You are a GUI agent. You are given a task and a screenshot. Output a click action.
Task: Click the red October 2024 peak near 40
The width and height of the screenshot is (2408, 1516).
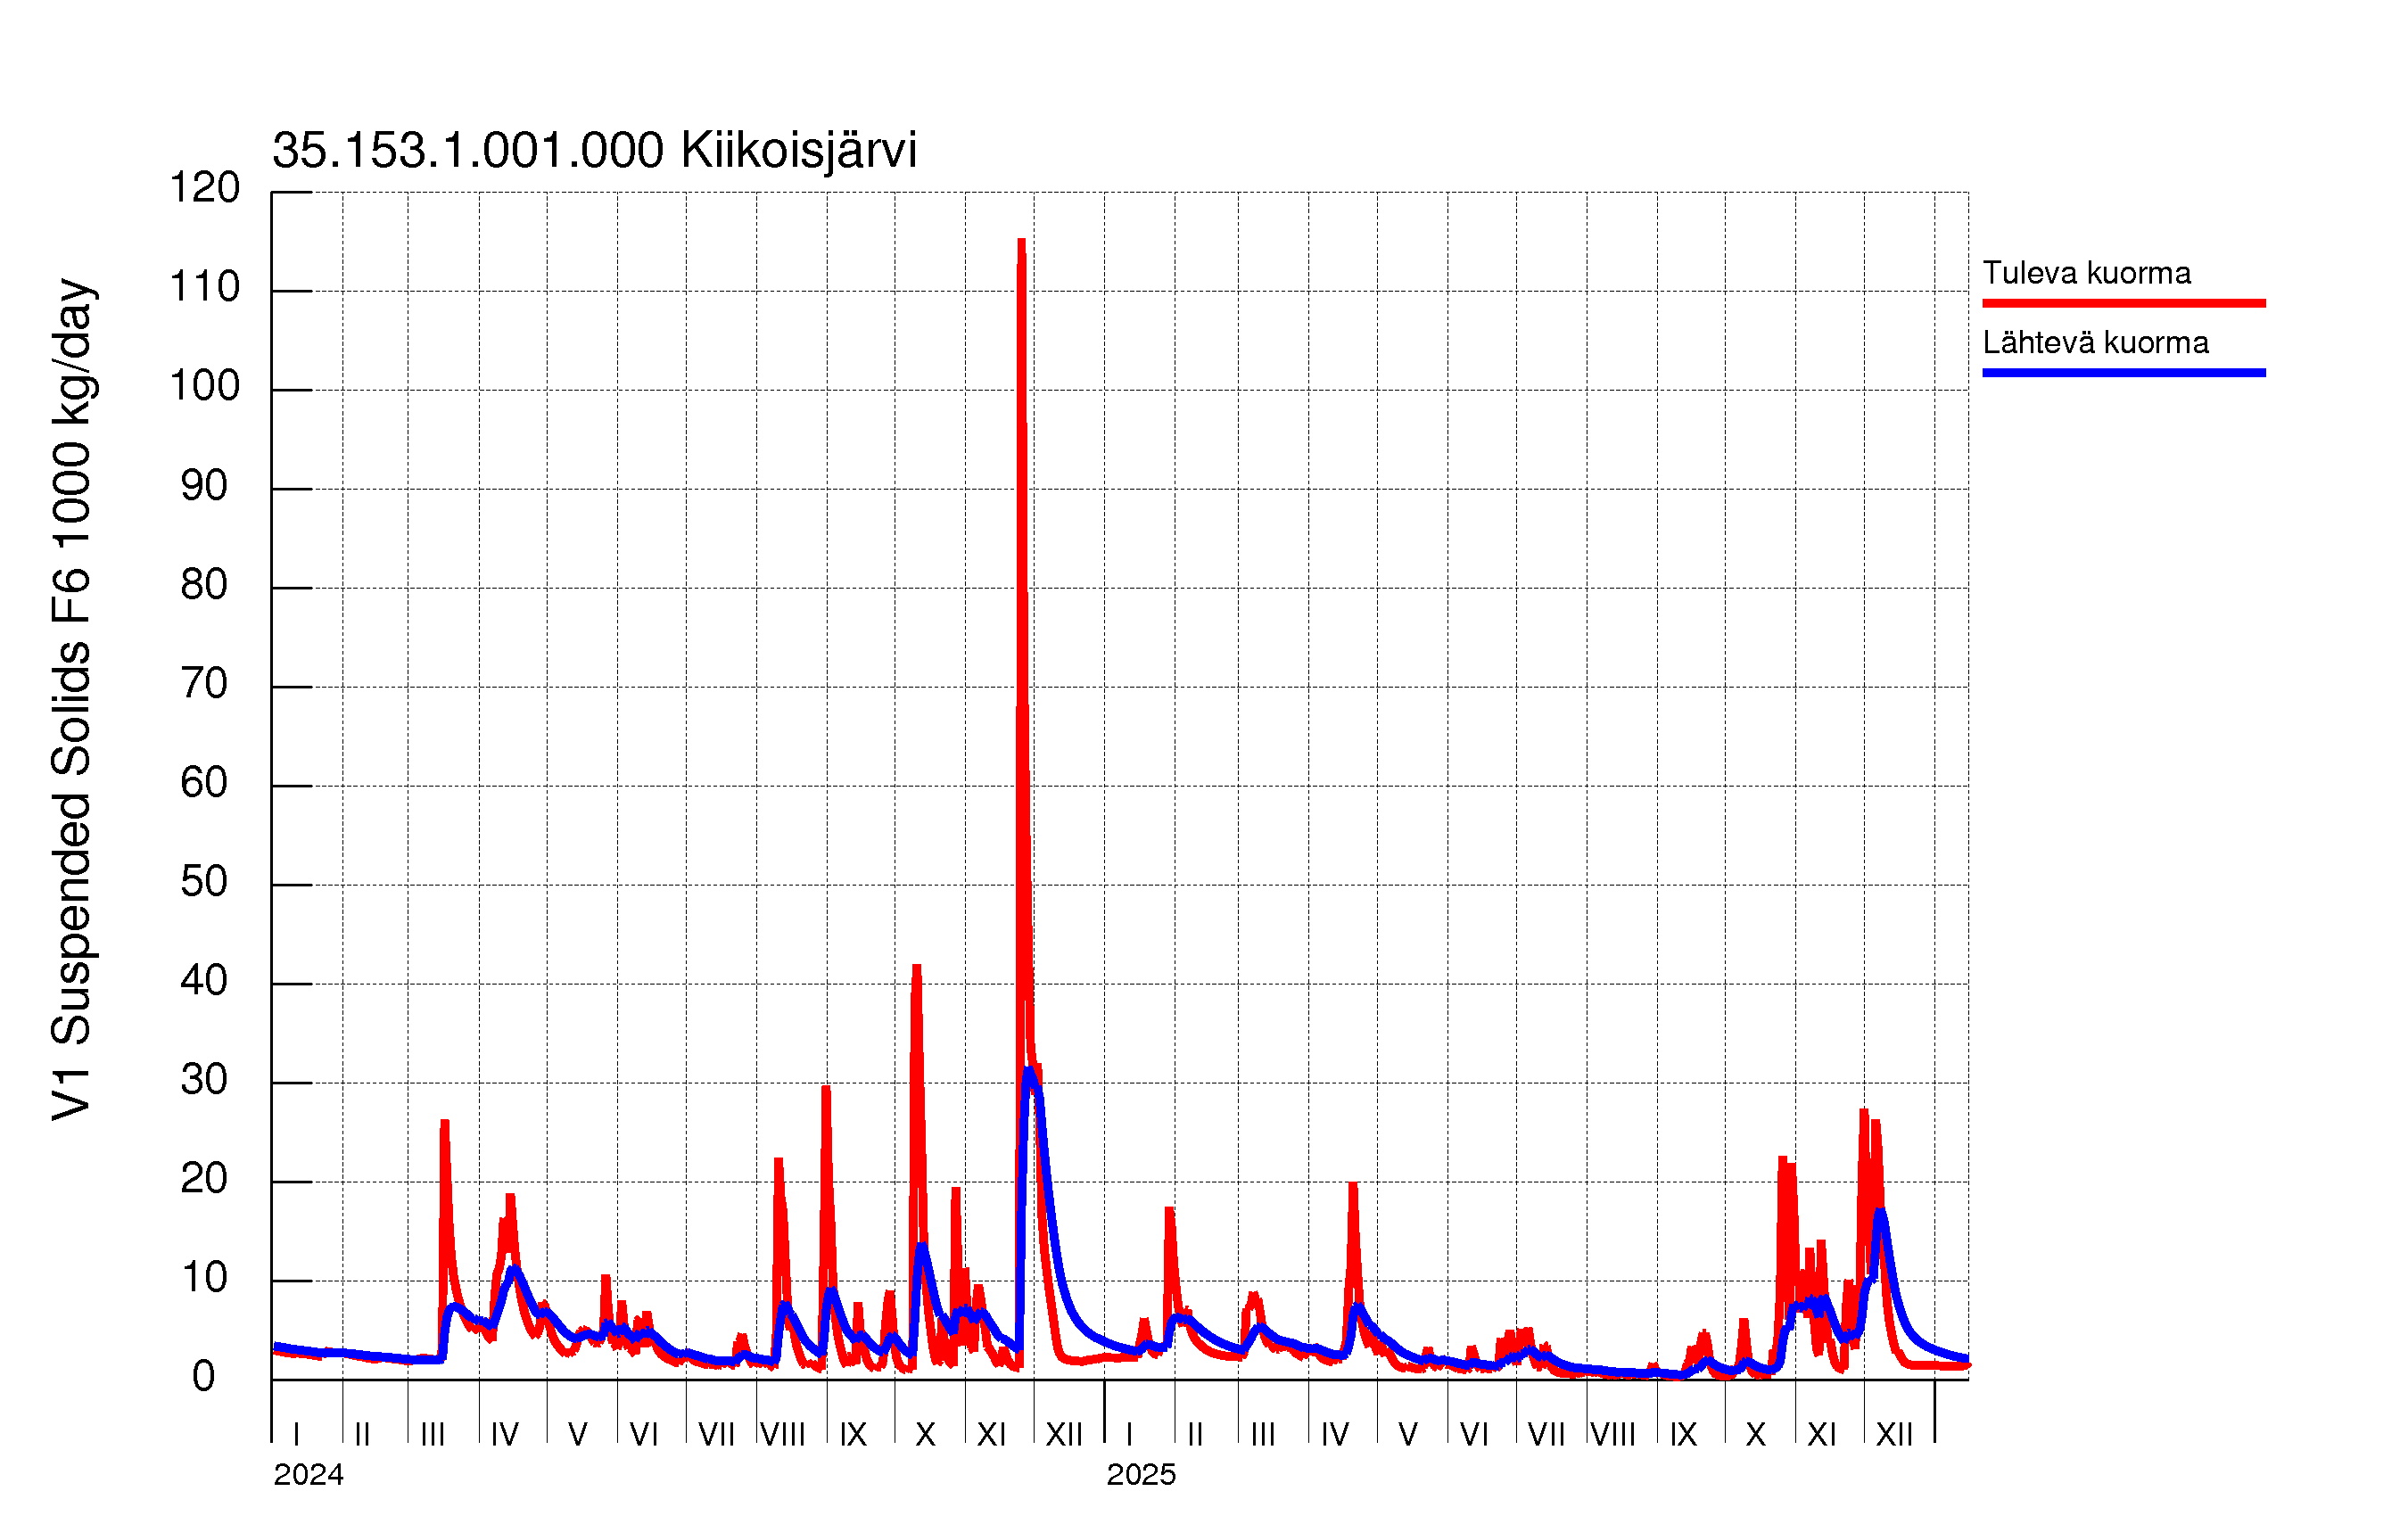coord(916,970)
